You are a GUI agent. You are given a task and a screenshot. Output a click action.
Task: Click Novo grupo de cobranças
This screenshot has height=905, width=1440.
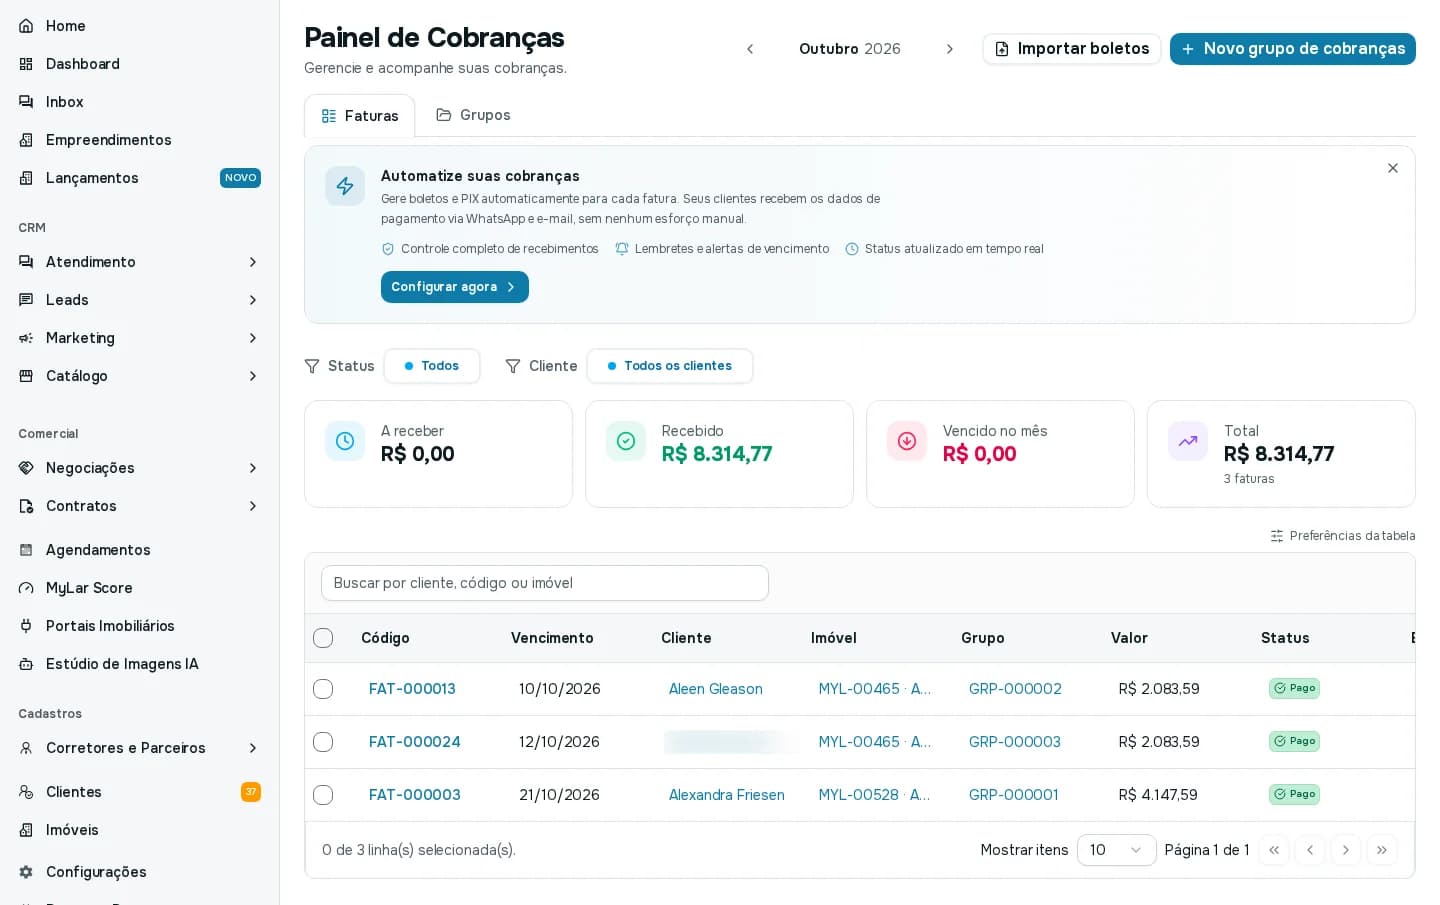point(1293,49)
